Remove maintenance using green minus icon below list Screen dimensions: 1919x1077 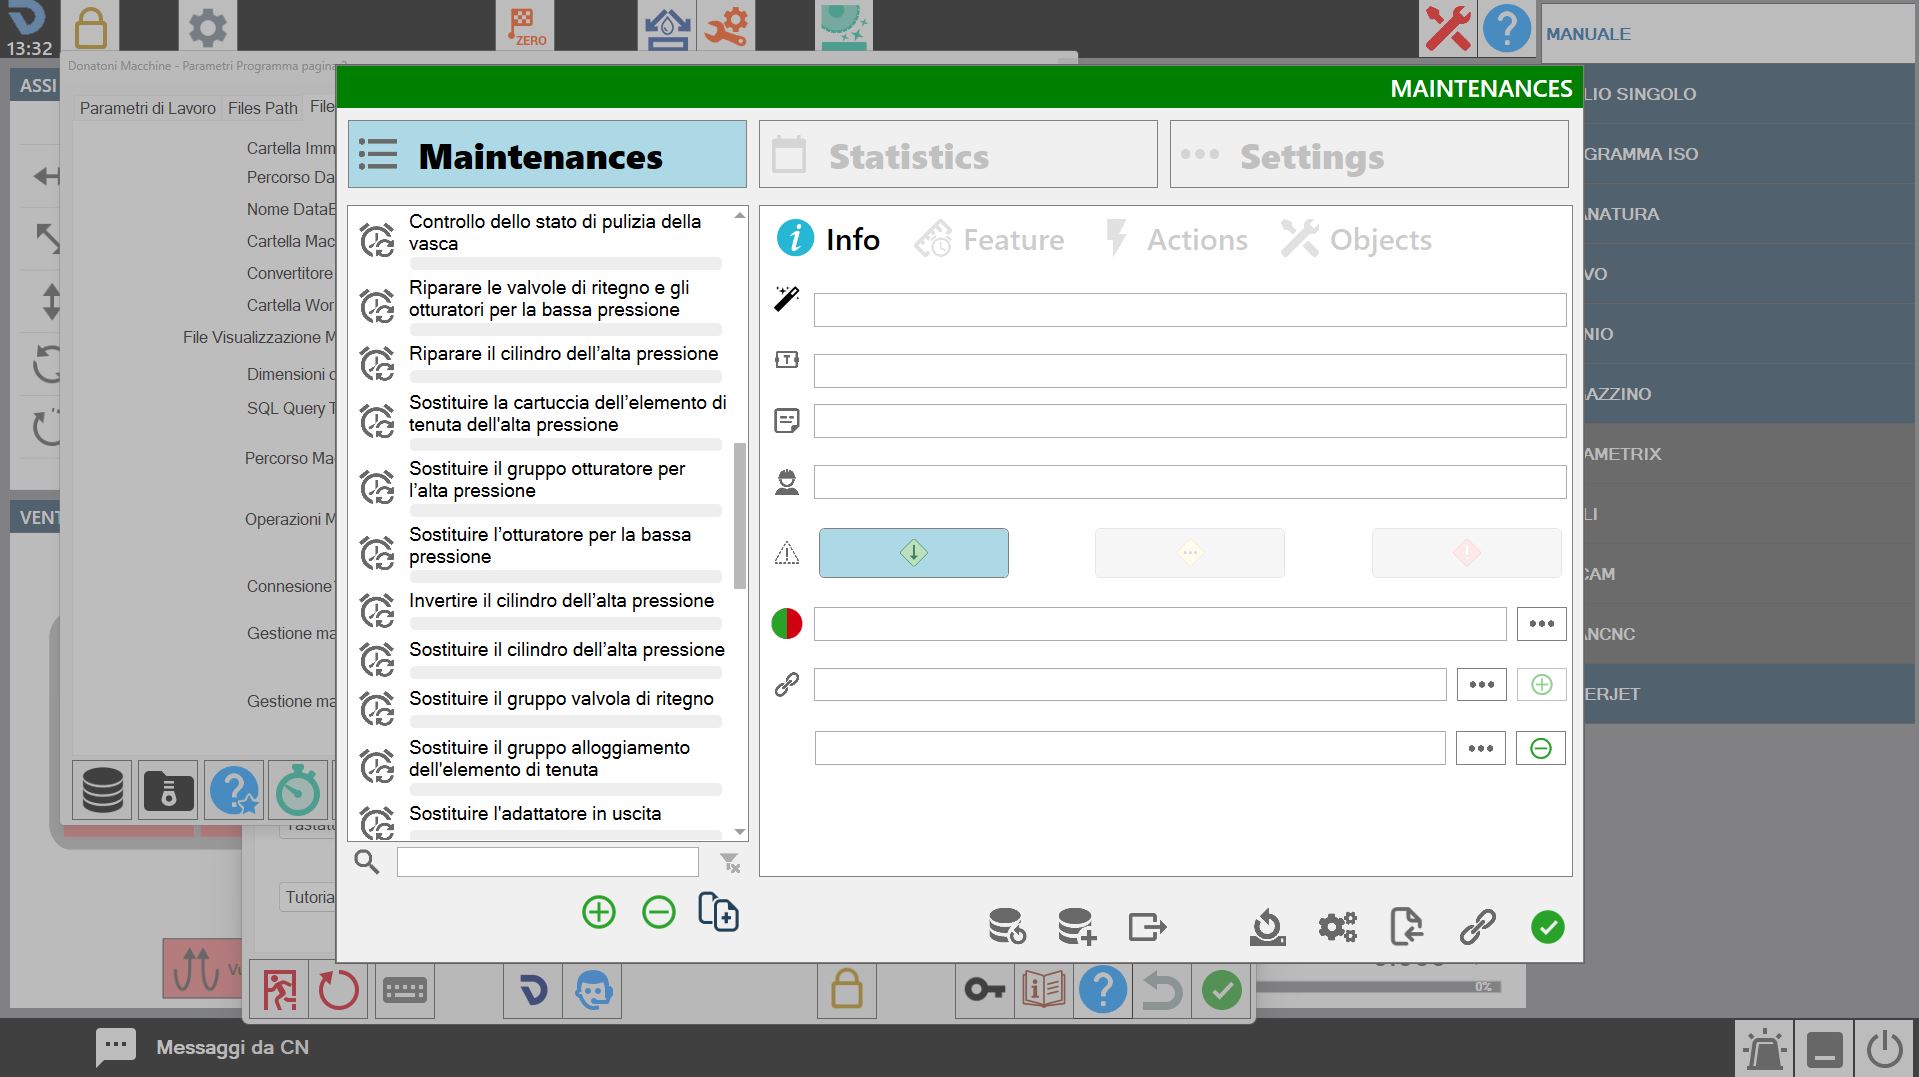click(x=658, y=912)
